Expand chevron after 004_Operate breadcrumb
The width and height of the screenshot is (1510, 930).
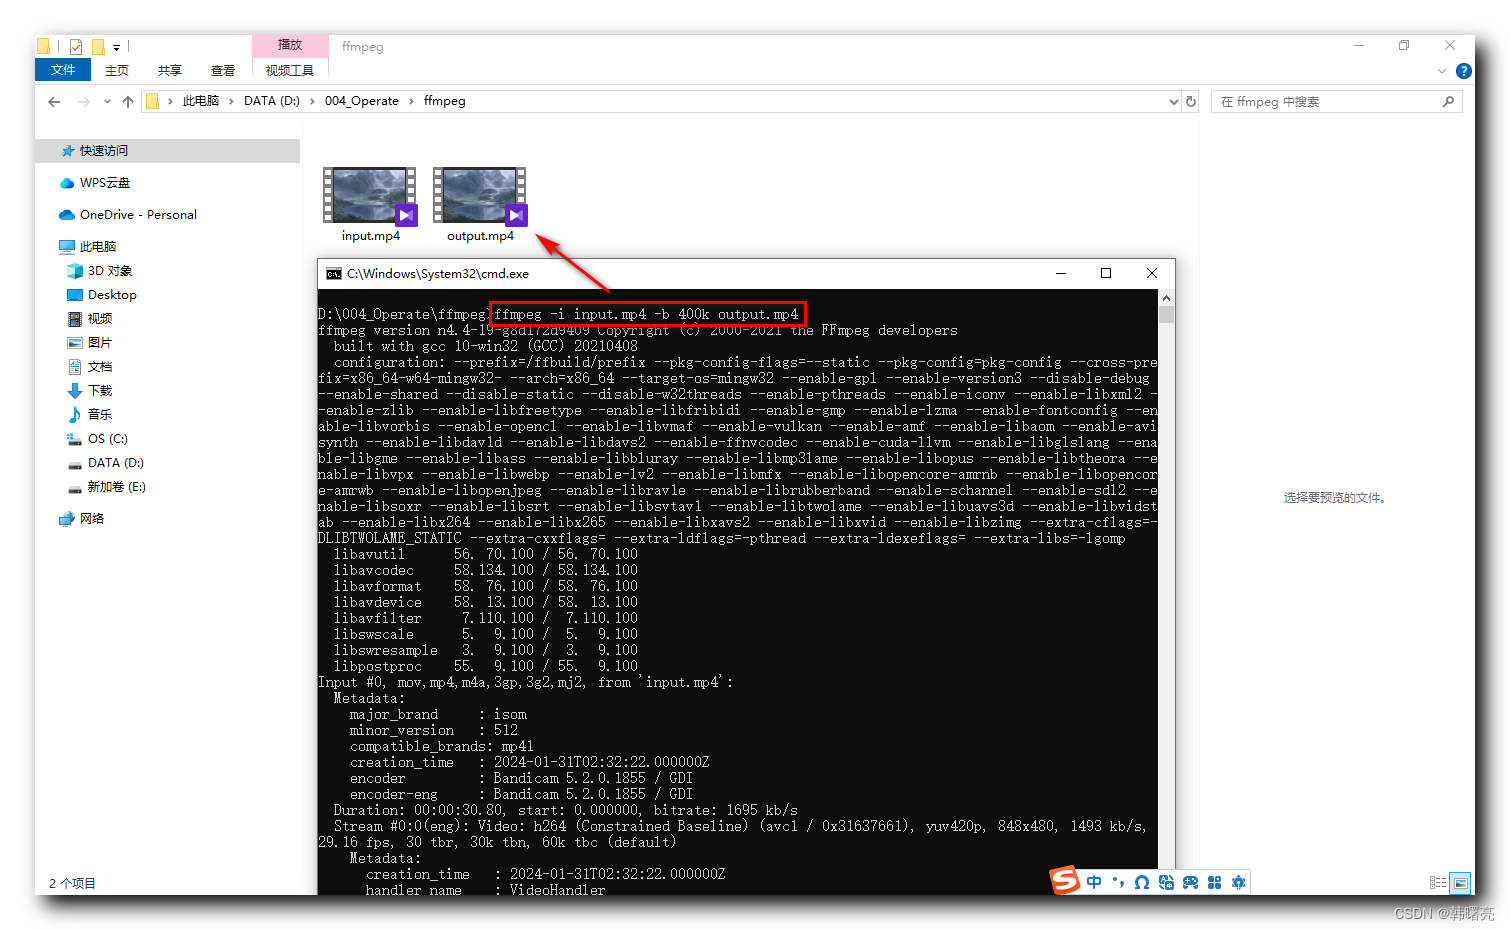click(411, 101)
